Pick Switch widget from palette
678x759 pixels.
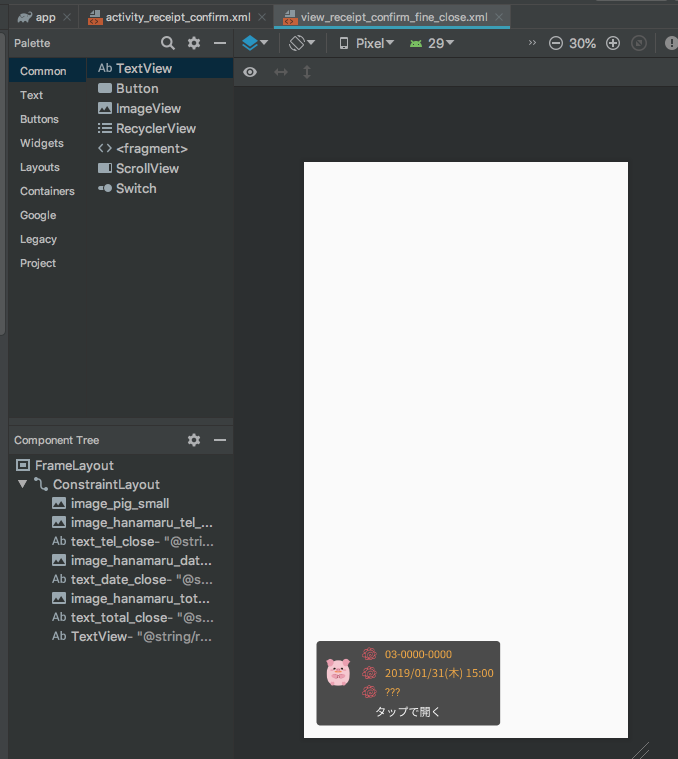point(160,188)
